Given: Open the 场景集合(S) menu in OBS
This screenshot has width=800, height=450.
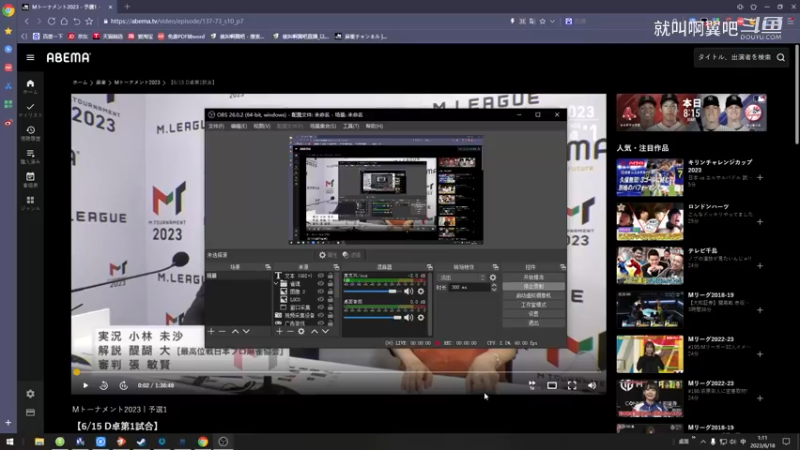Looking at the screenshot, I should (x=323, y=126).
